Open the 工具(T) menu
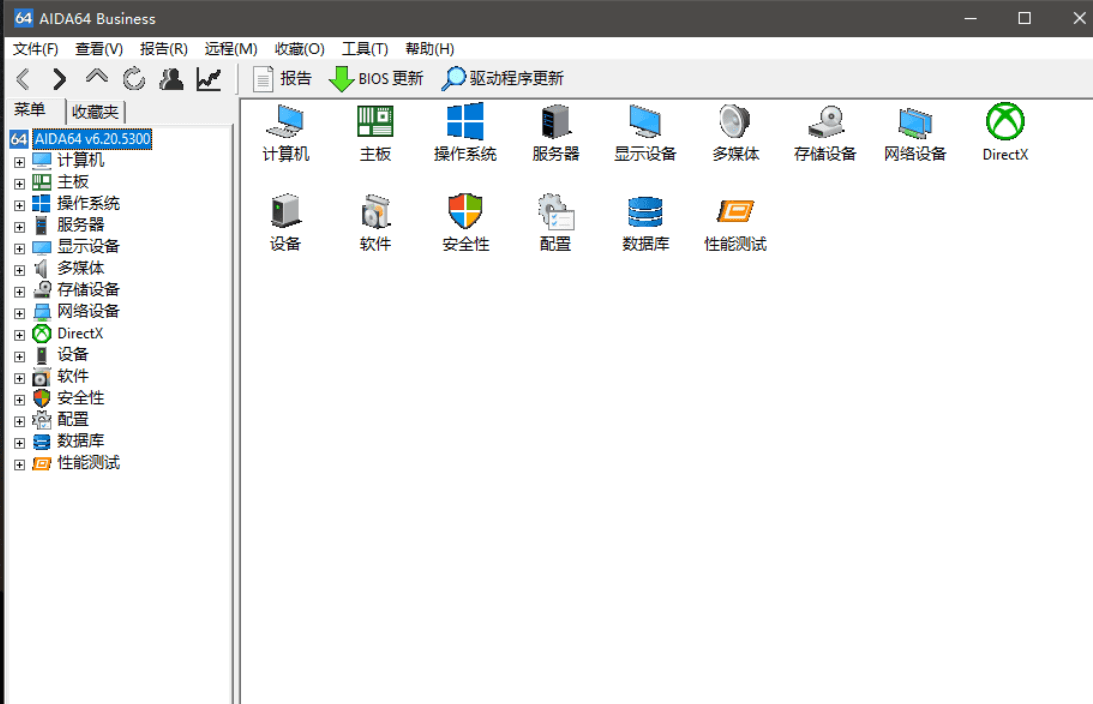The width and height of the screenshot is (1093, 704). coord(365,49)
